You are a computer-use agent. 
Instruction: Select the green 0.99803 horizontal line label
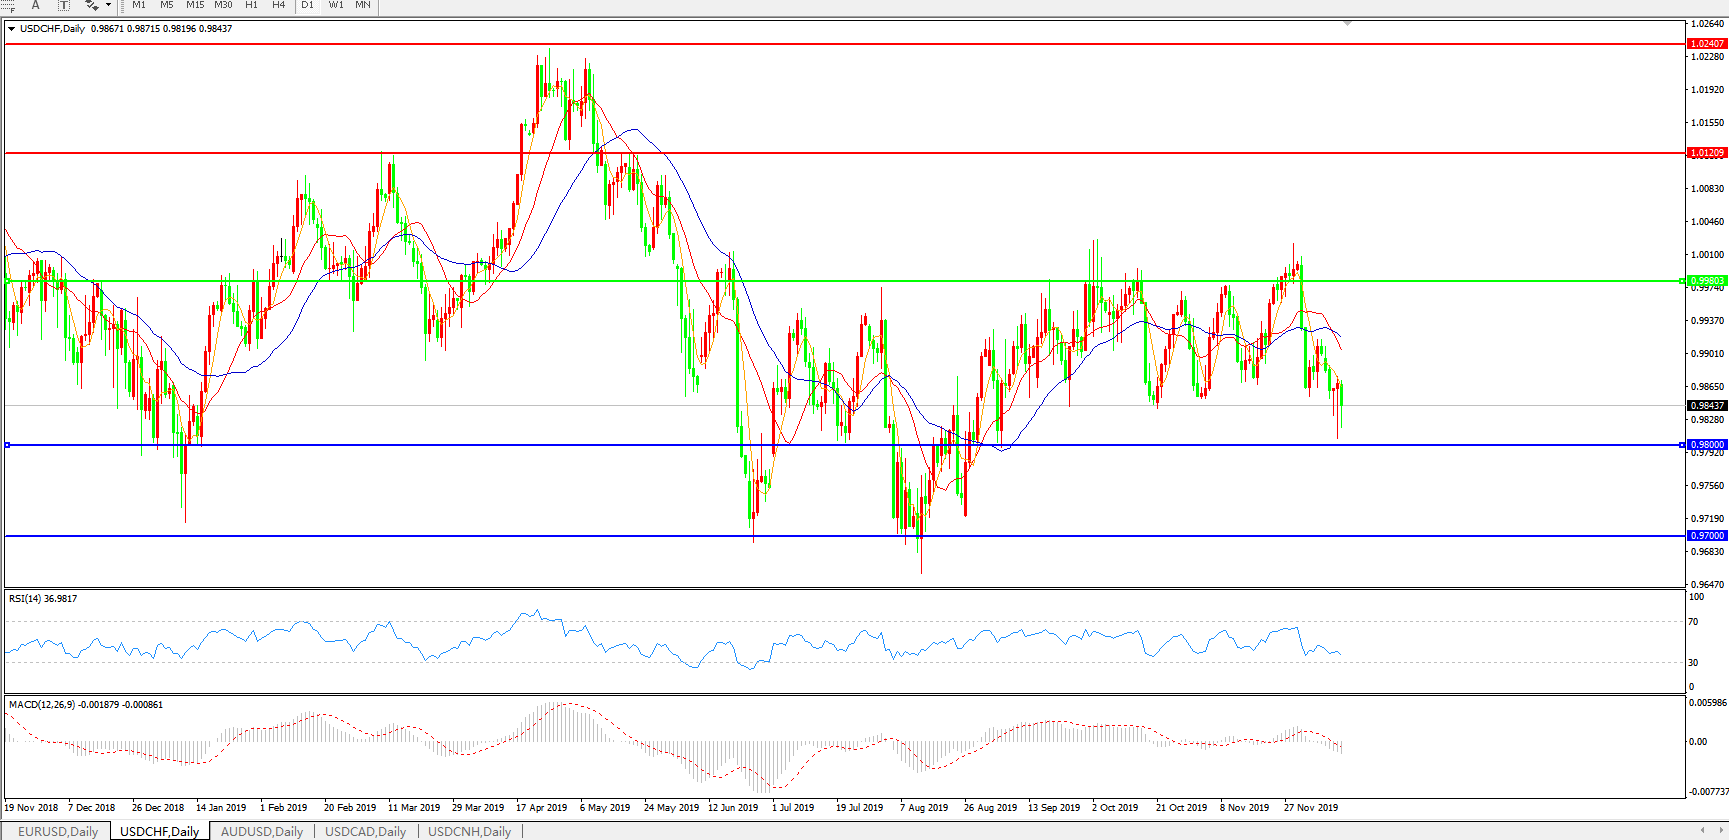point(1706,281)
